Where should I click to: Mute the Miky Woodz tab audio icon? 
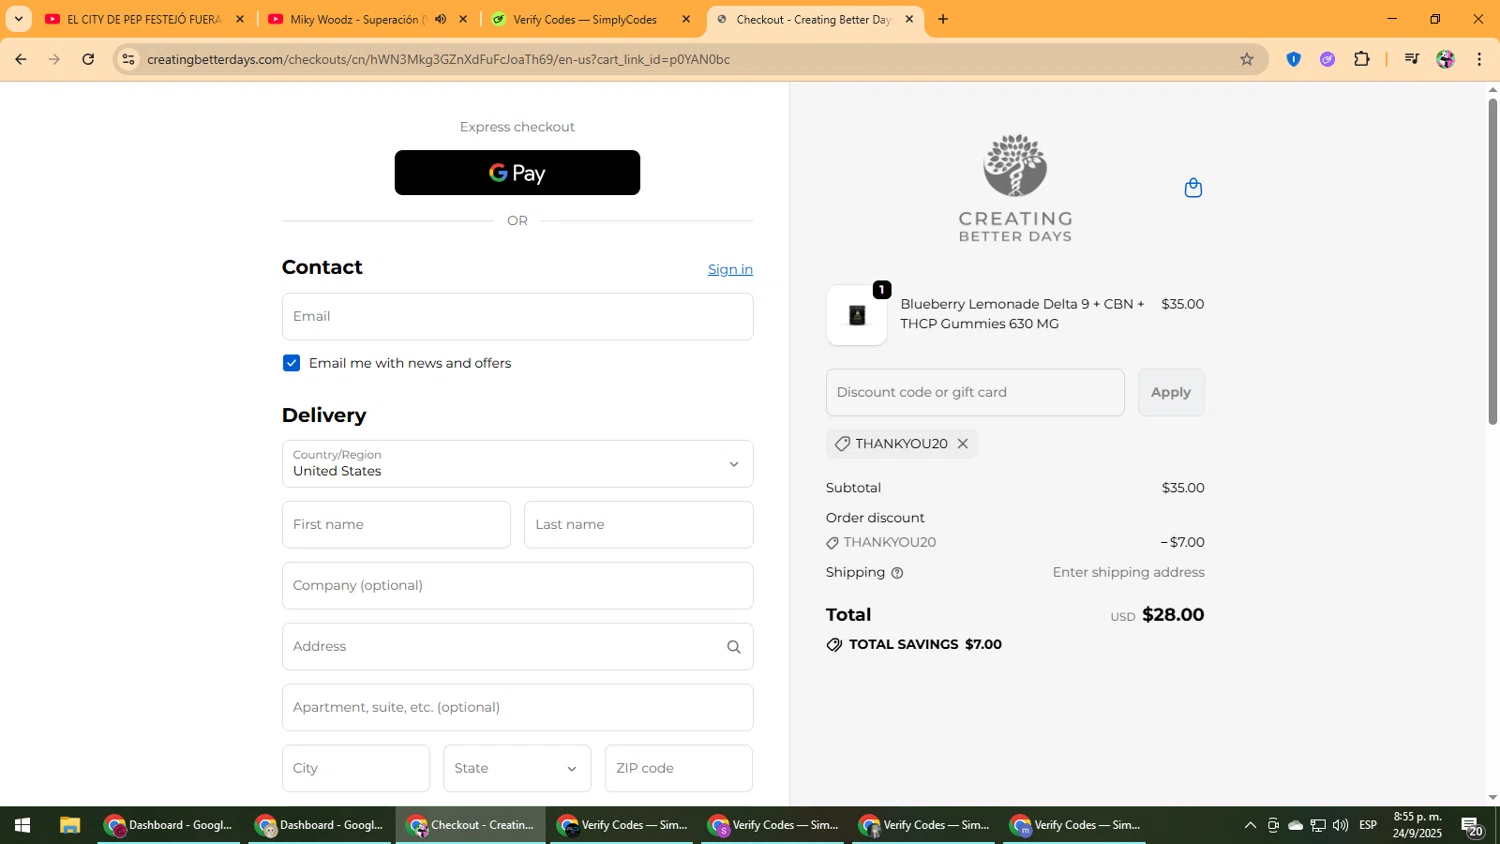[440, 19]
